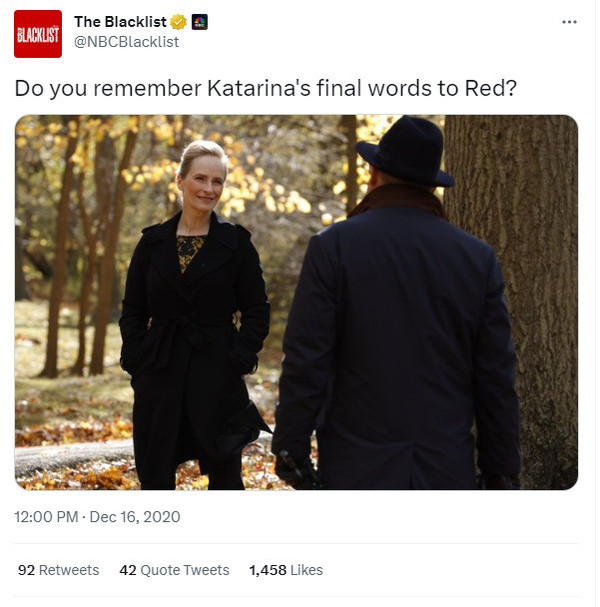Click the number 42 in quote count
This screenshot has width=600, height=607.
(128, 570)
